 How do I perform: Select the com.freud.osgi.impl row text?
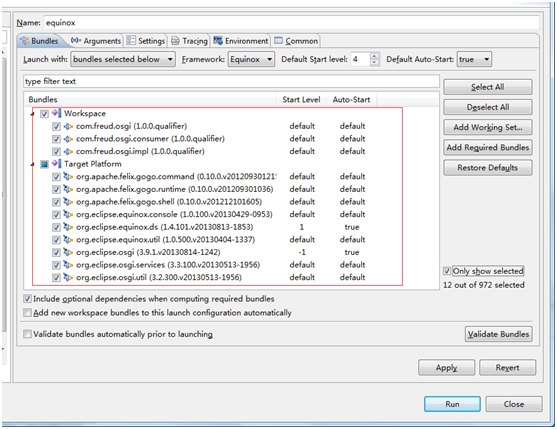(140, 151)
